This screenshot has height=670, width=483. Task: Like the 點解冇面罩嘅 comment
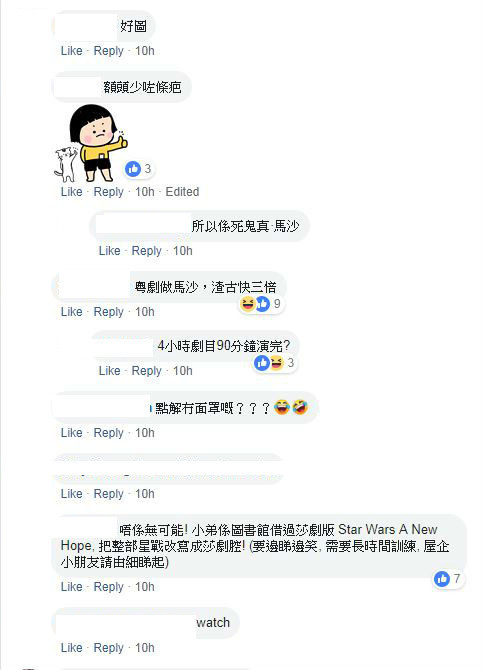71,433
